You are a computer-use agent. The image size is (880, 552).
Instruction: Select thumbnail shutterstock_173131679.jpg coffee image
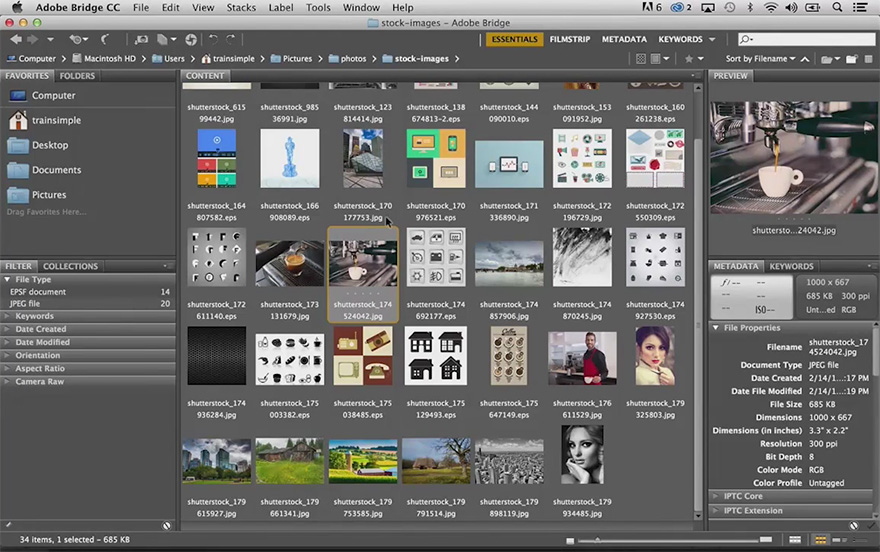(290, 263)
